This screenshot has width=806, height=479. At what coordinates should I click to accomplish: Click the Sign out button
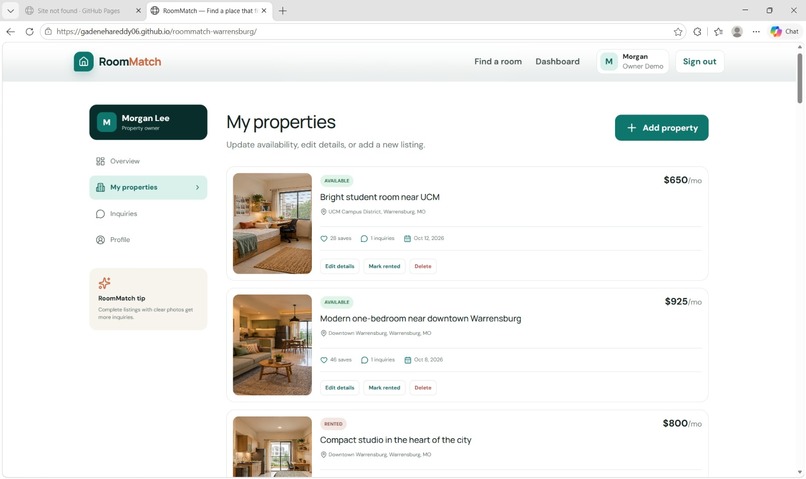click(699, 62)
